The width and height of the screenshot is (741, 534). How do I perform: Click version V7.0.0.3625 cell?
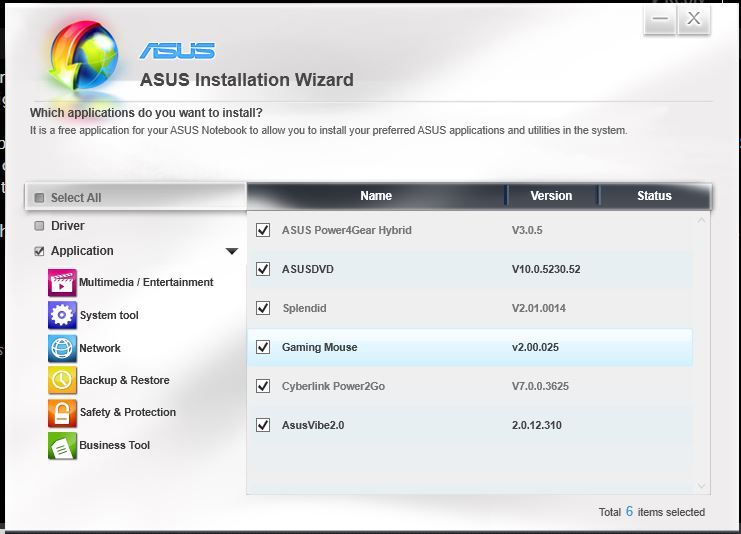coord(540,386)
